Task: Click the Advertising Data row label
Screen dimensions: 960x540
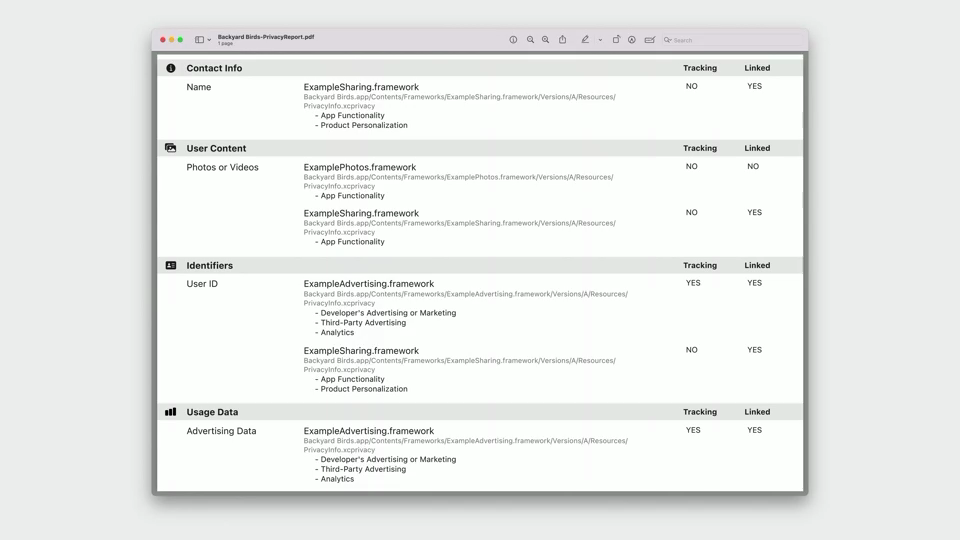Action: [221, 431]
